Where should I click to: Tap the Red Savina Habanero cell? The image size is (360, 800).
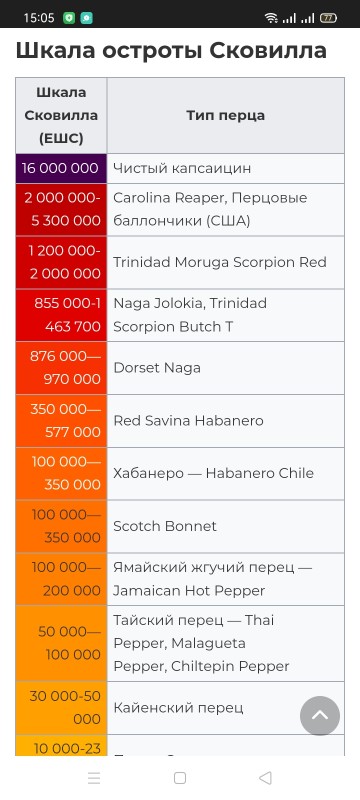pos(225,421)
